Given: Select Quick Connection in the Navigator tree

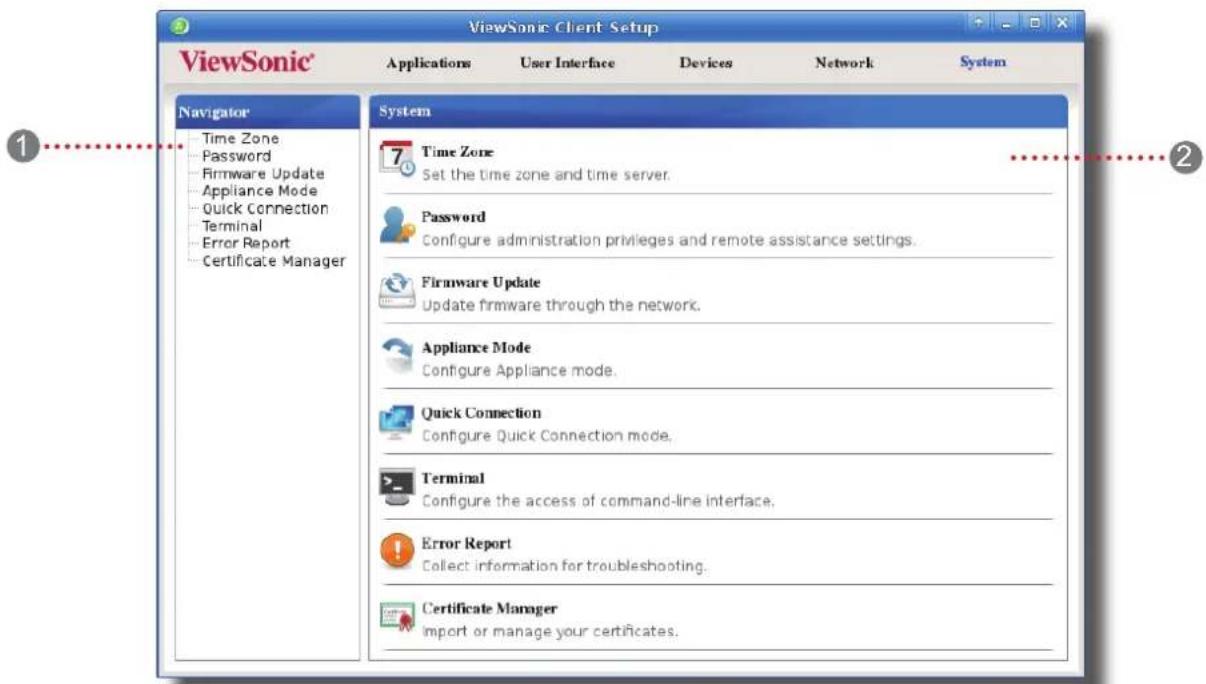Looking at the screenshot, I should coord(265,208).
